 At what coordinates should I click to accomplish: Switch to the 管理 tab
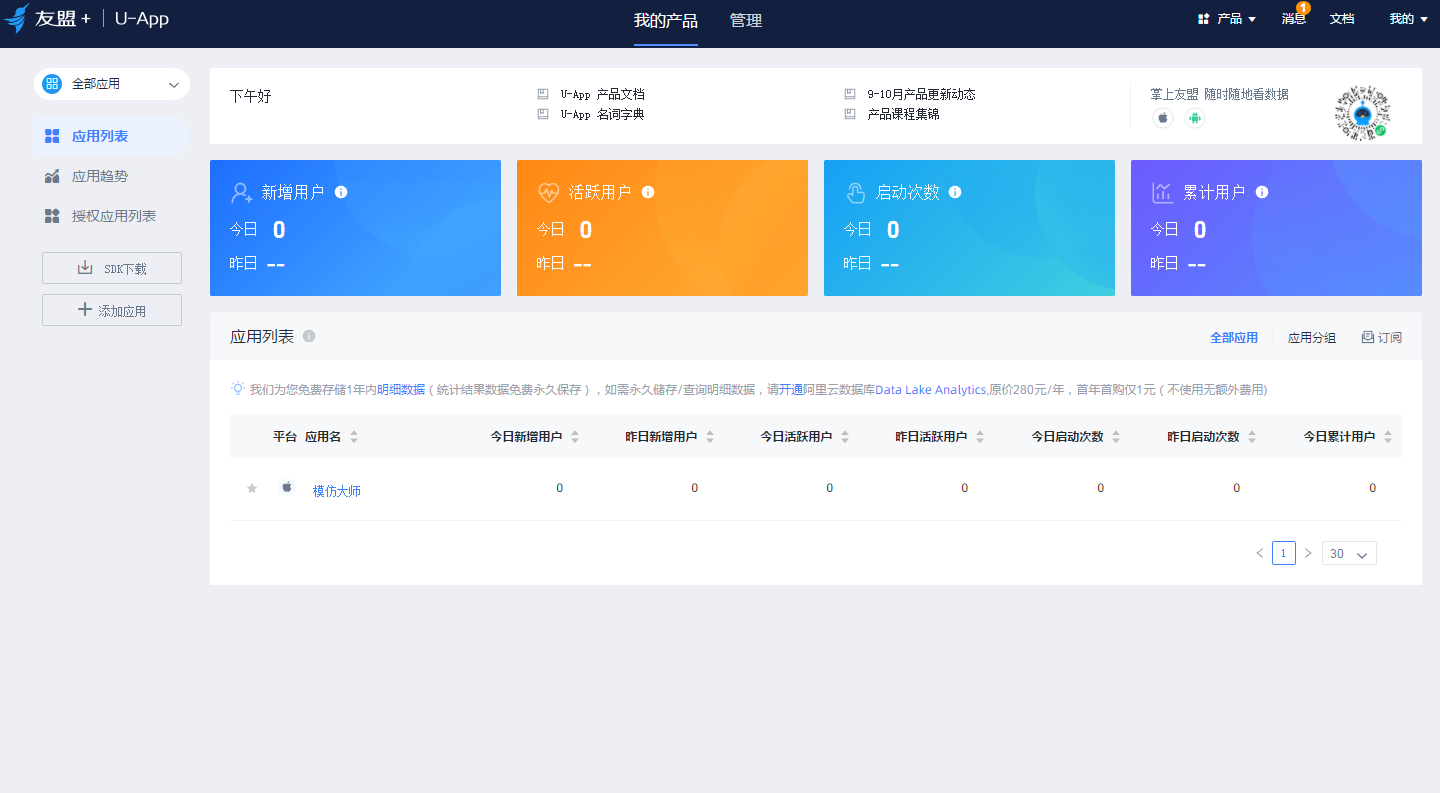[x=746, y=20]
